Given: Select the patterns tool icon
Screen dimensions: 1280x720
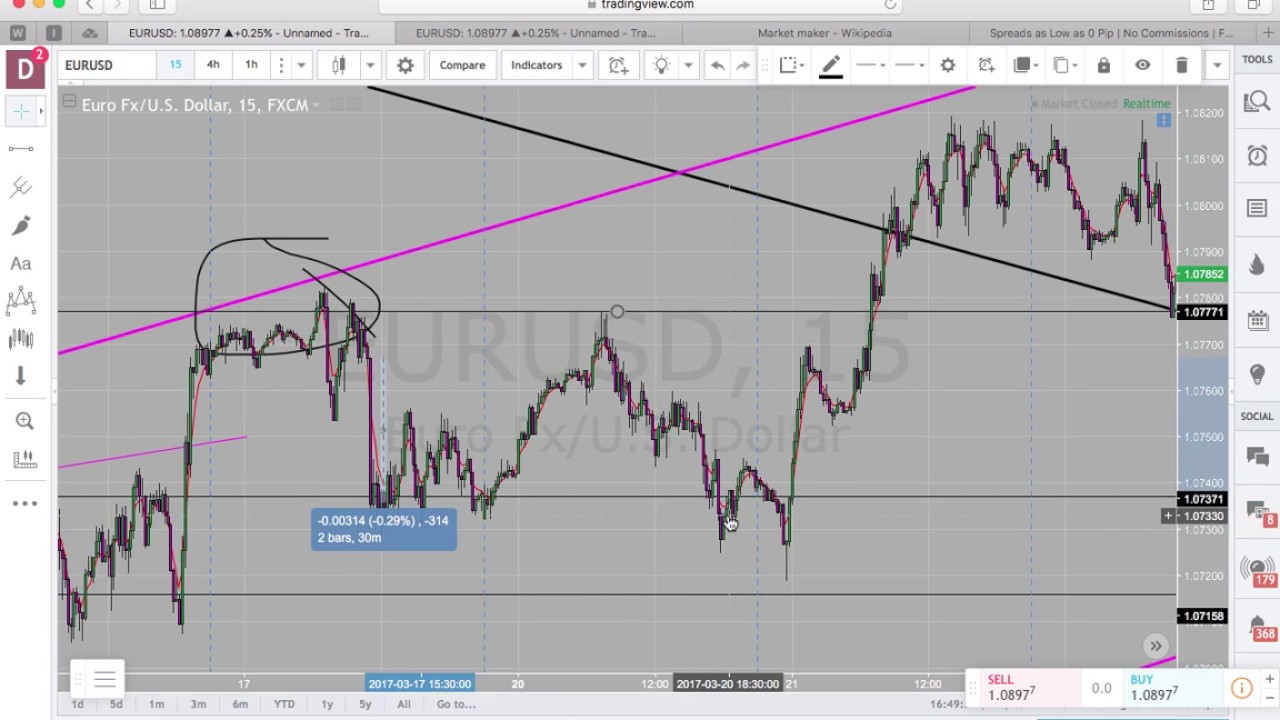Looking at the screenshot, I should (x=21, y=301).
